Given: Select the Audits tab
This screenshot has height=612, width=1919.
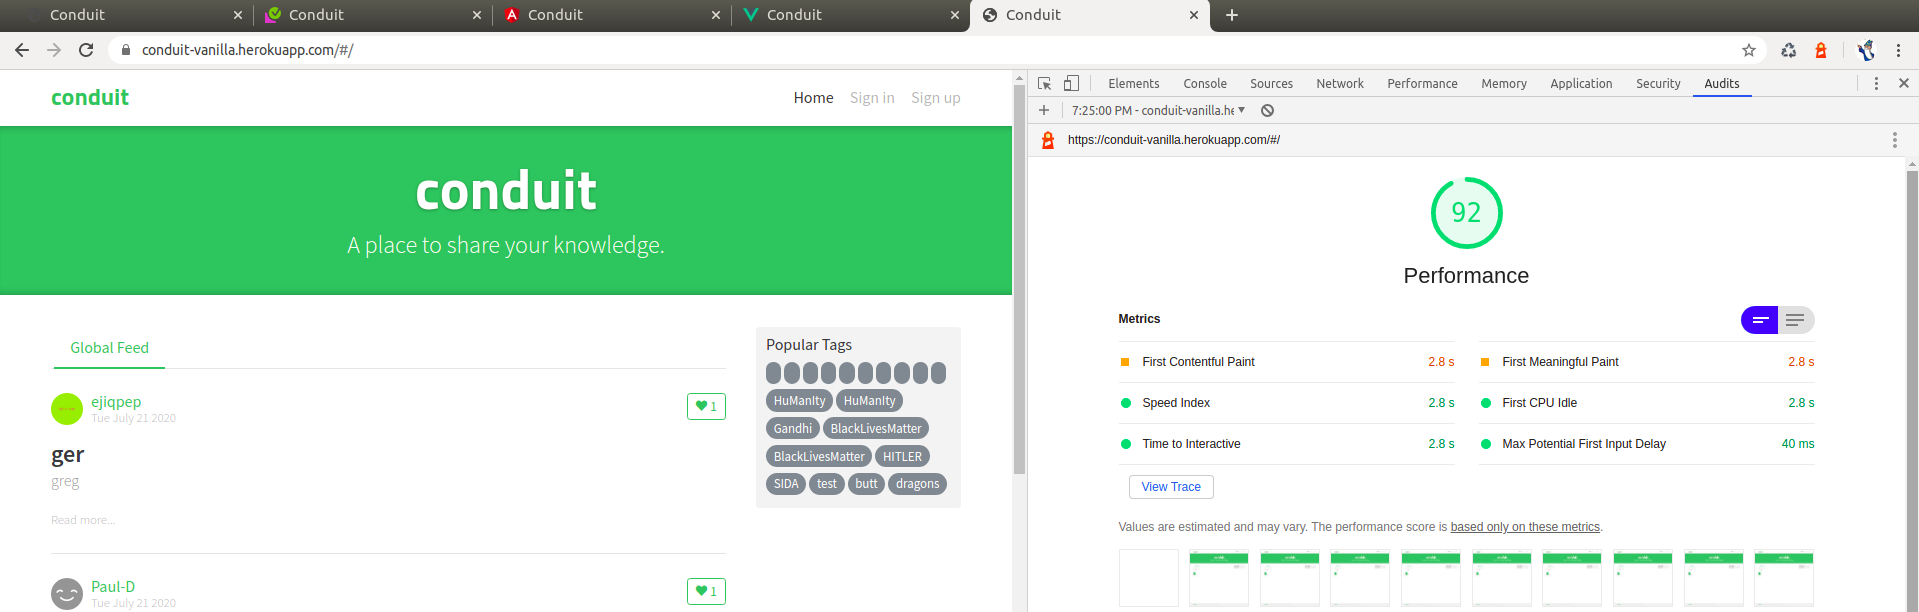Looking at the screenshot, I should point(1721,84).
